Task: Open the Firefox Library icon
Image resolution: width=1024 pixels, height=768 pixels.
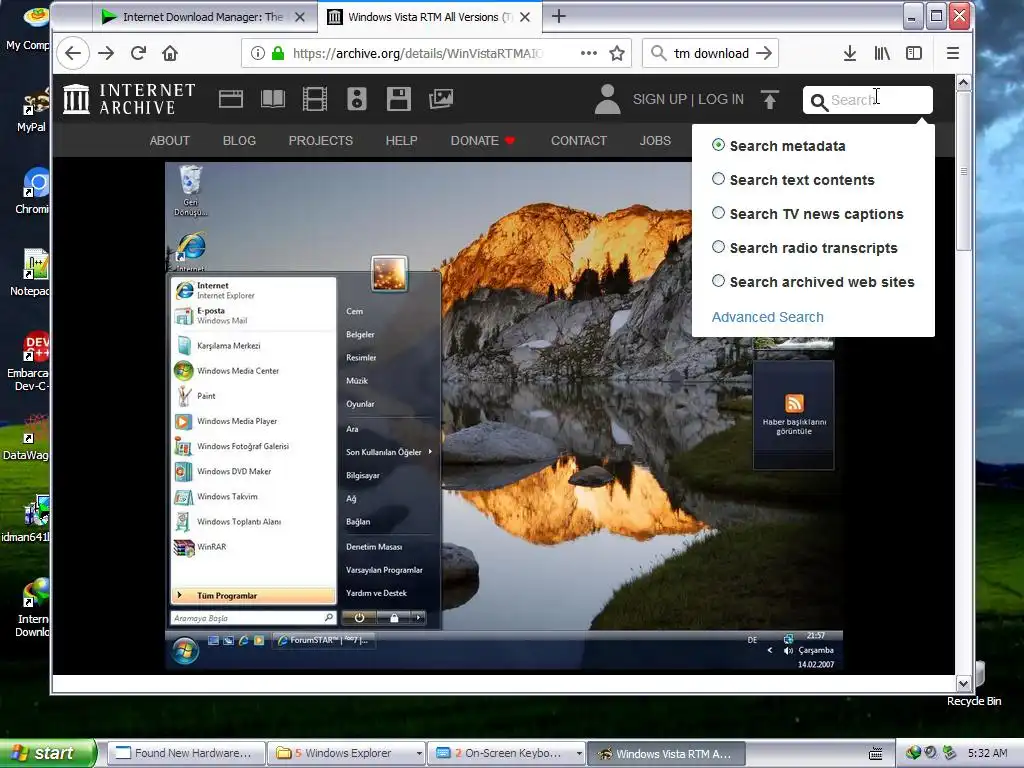Action: click(x=882, y=54)
